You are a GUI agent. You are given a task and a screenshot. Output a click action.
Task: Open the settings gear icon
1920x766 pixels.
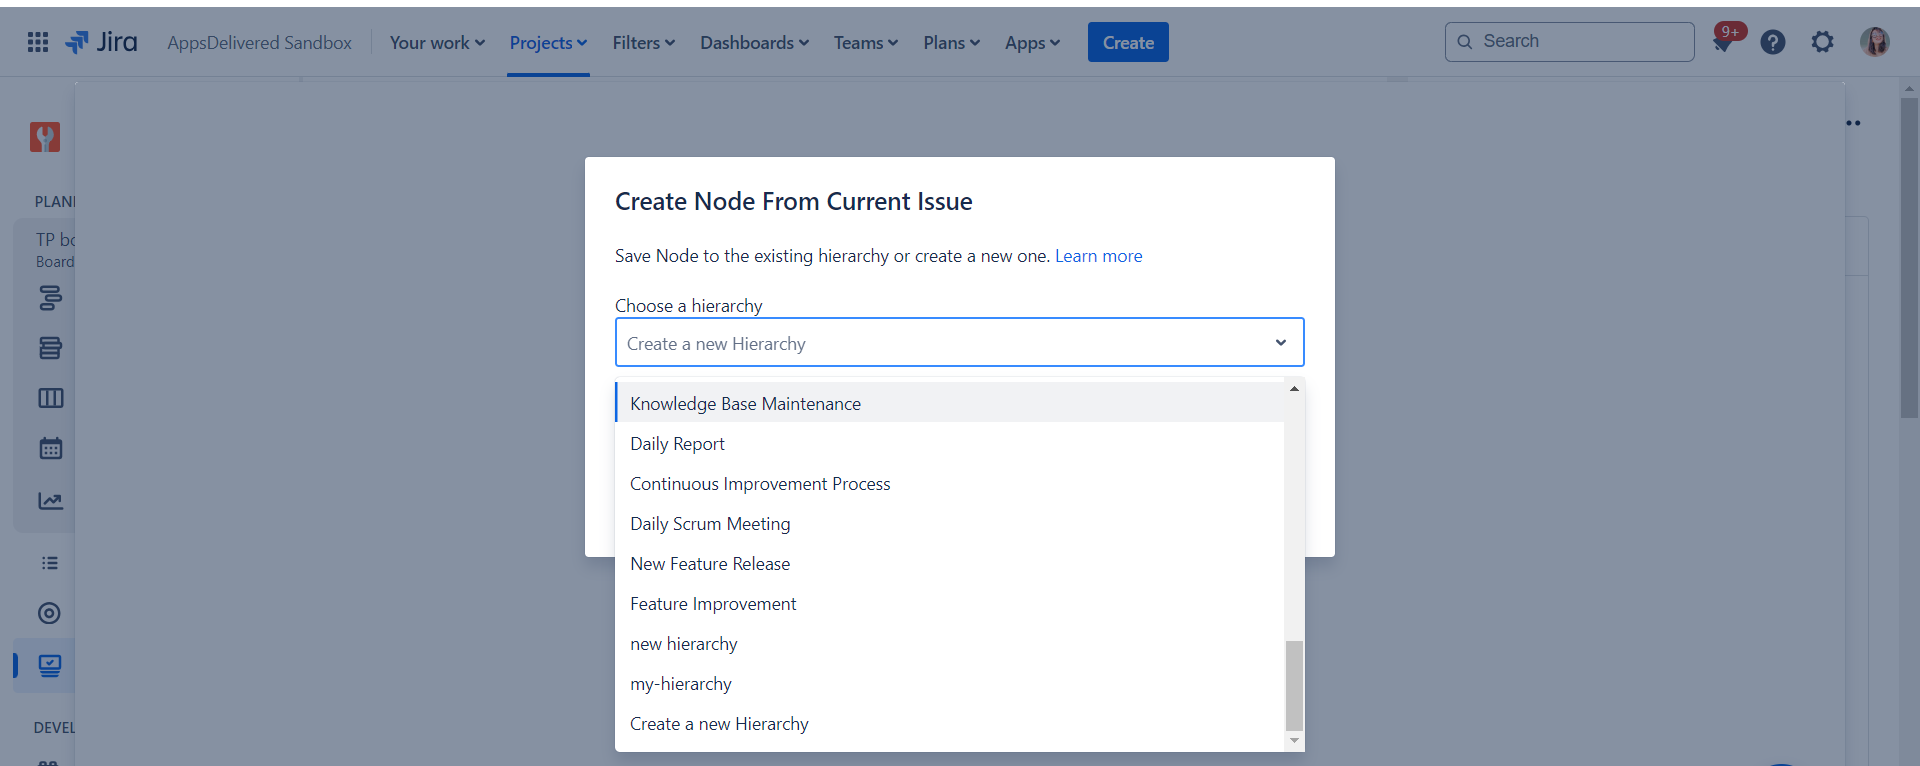pyautogui.click(x=1822, y=42)
